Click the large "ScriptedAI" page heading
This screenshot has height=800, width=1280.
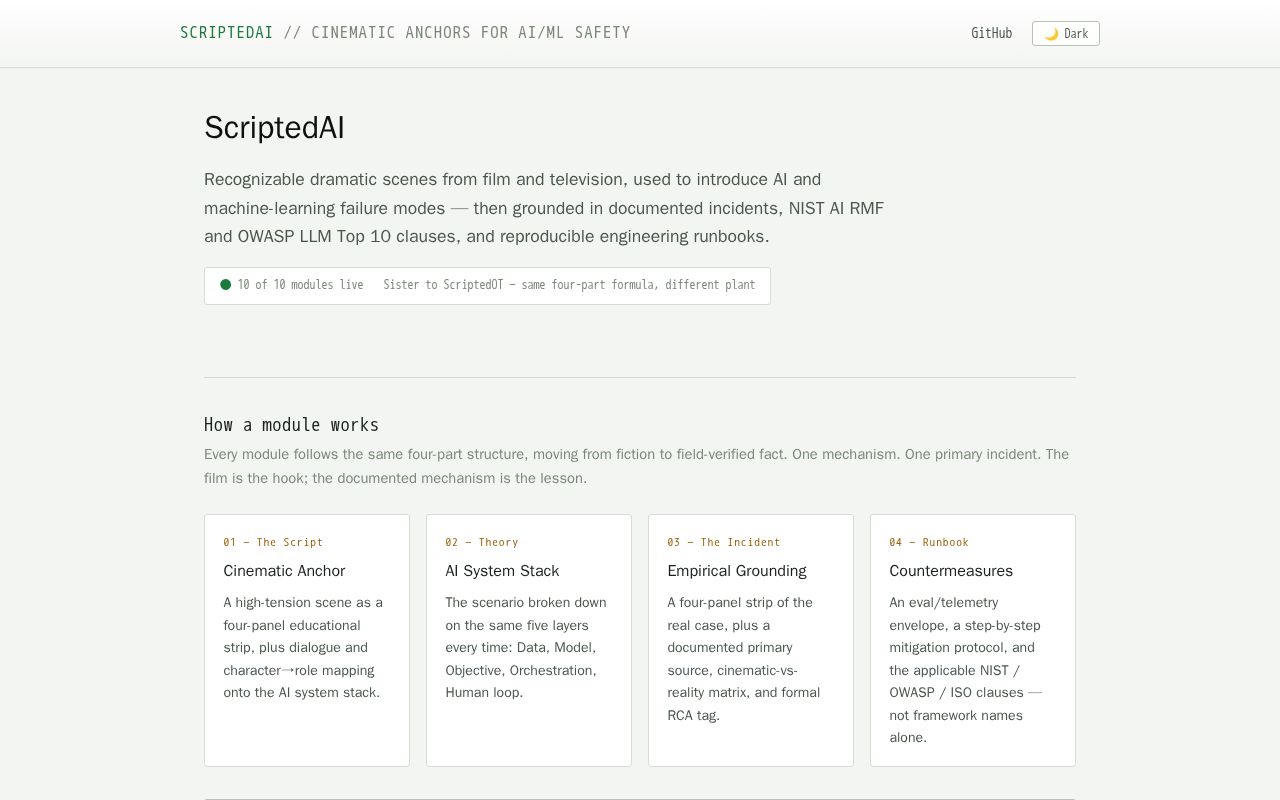pyautogui.click(x=275, y=128)
